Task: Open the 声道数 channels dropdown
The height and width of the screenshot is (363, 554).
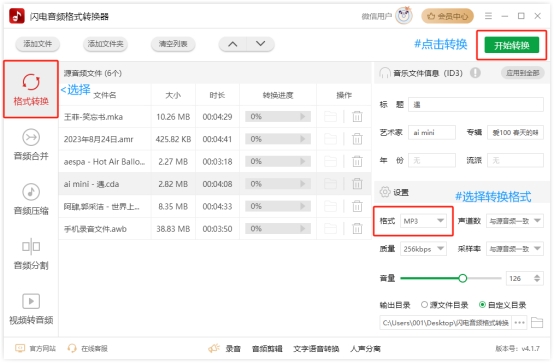Action: pos(515,221)
